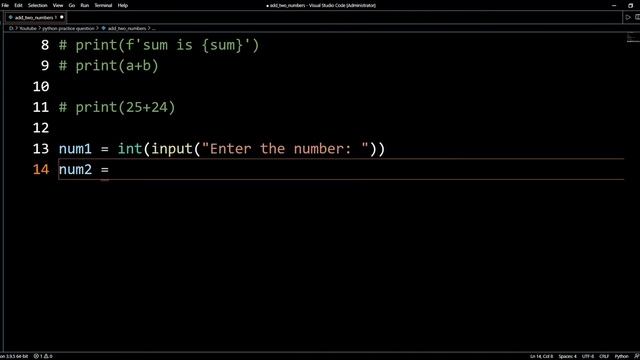Image resolution: width=640 pixels, height=360 pixels.
Task: Click the warning count triangle icon
Action: [x=48, y=356]
